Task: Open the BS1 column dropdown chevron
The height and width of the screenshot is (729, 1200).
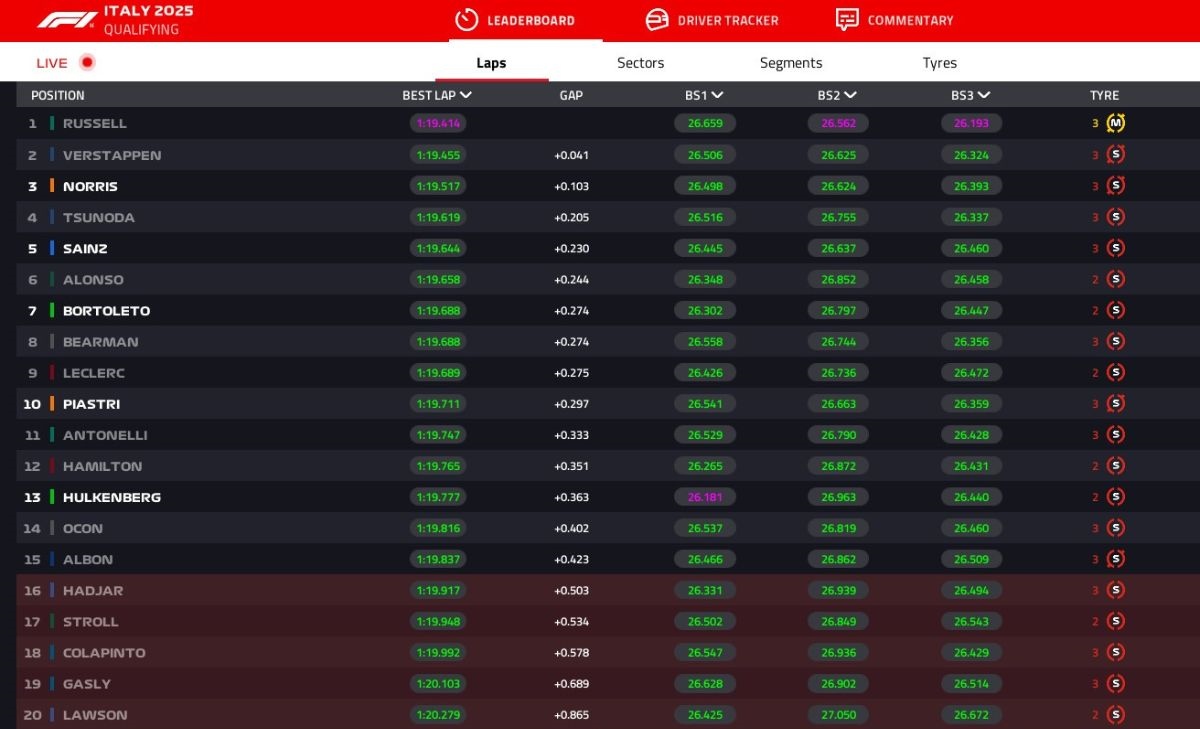Action: point(717,96)
